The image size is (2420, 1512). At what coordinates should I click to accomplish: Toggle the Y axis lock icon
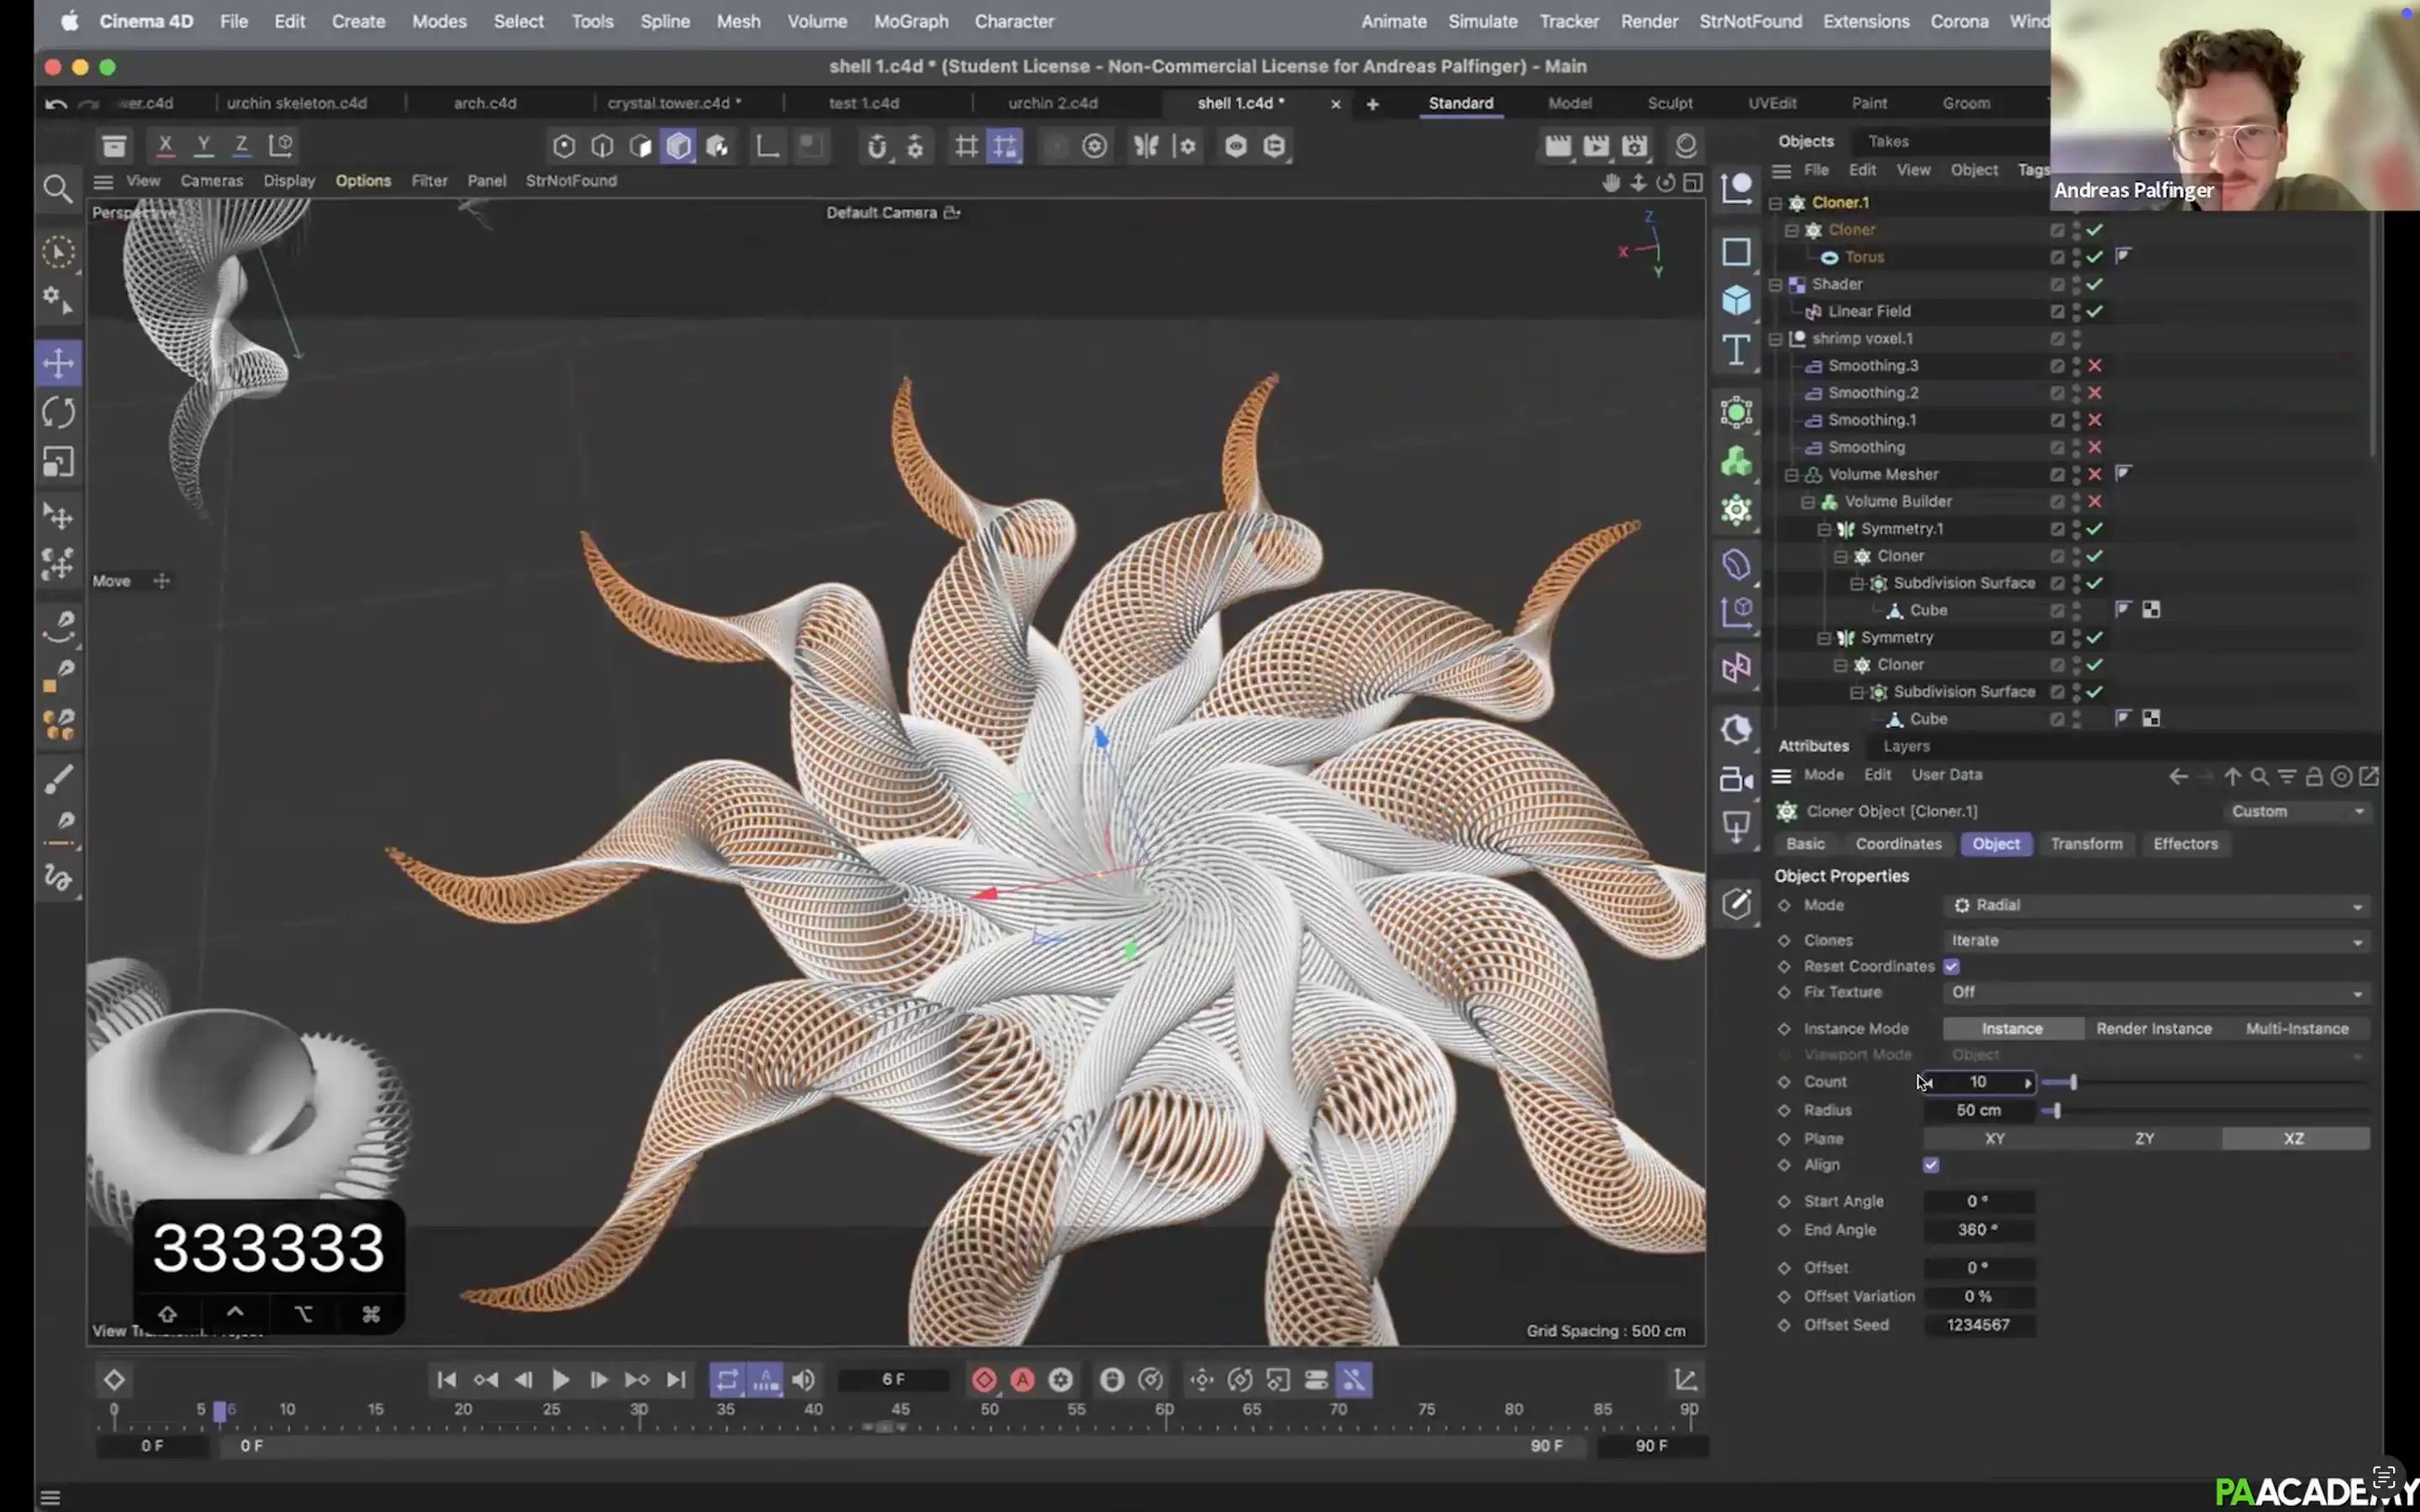tap(203, 146)
